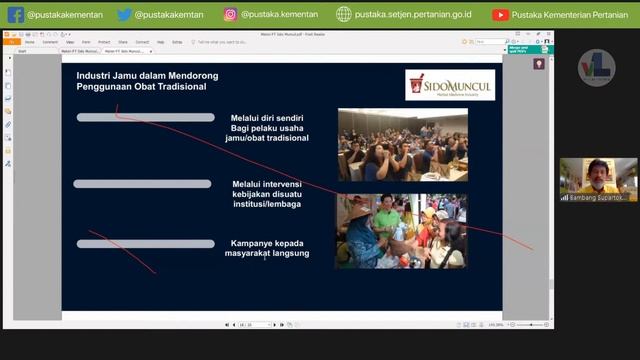This screenshot has height=360, width=640.
Task: Open the Home ribbon tab
Action: pyautogui.click(x=30, y=42)
